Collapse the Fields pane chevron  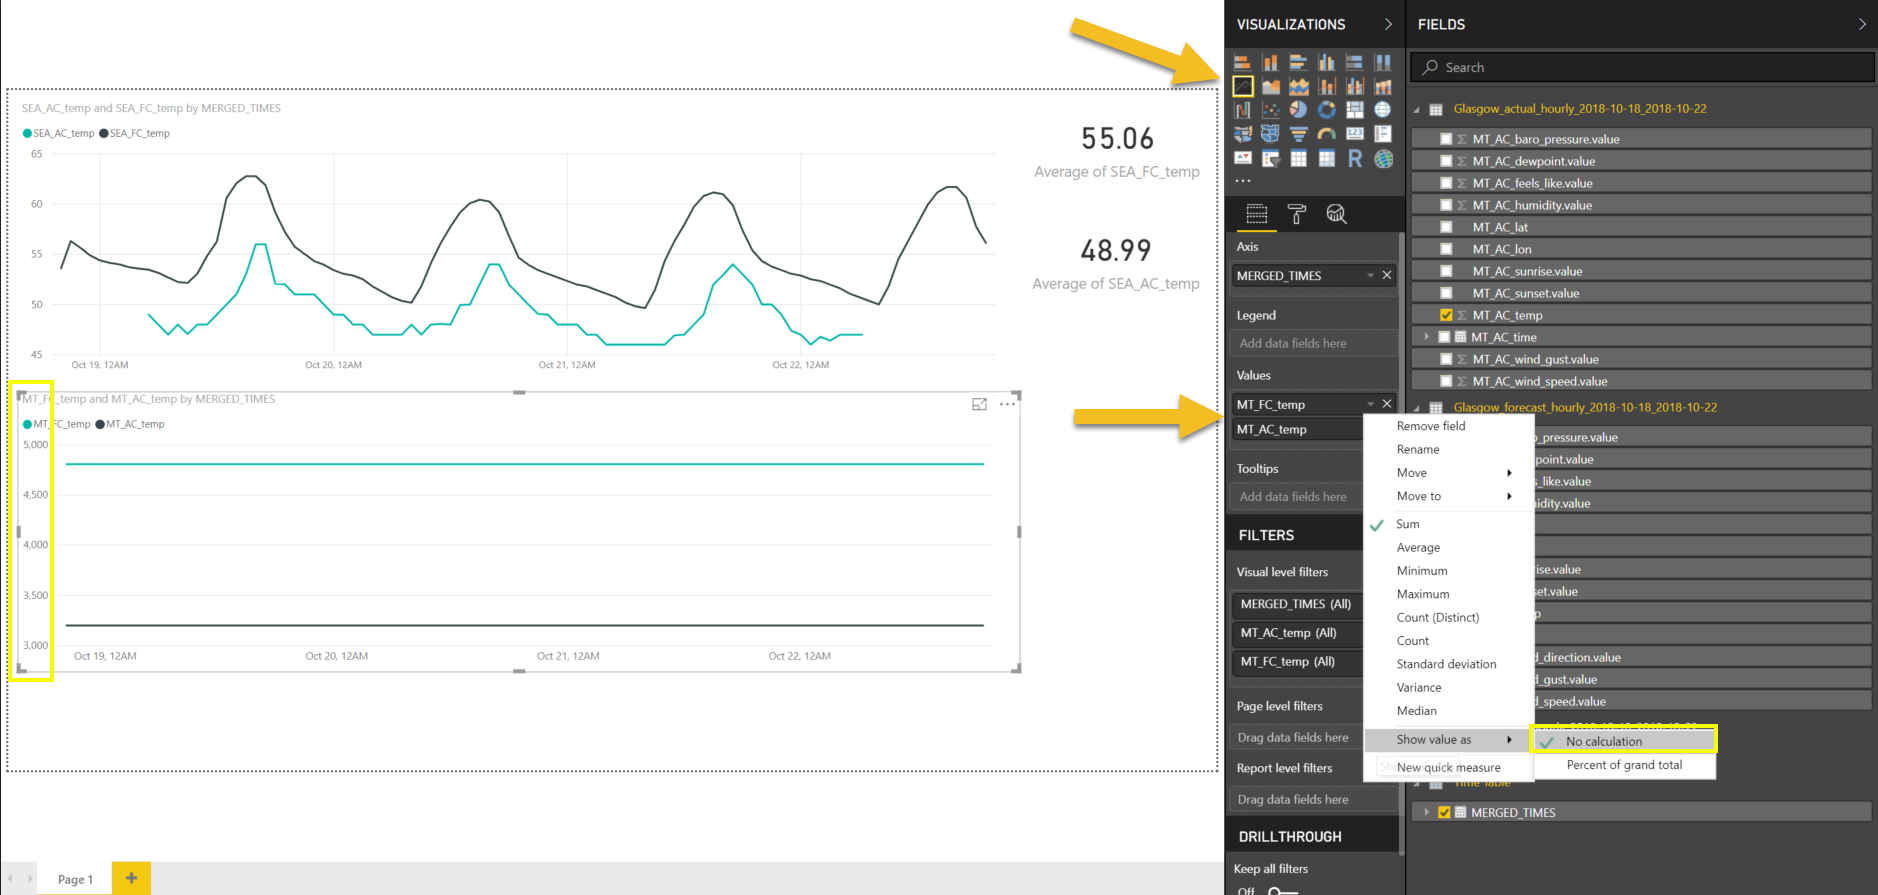coord(1862,24)
